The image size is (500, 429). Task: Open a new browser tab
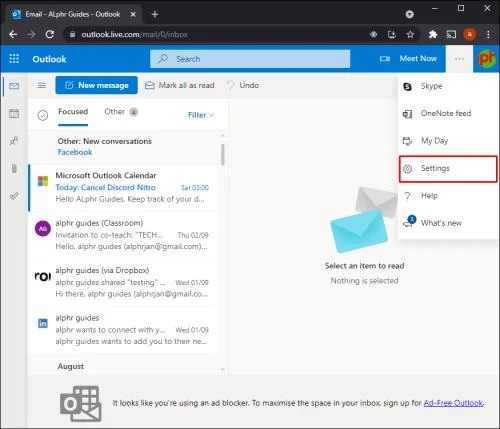coord(155,14)
